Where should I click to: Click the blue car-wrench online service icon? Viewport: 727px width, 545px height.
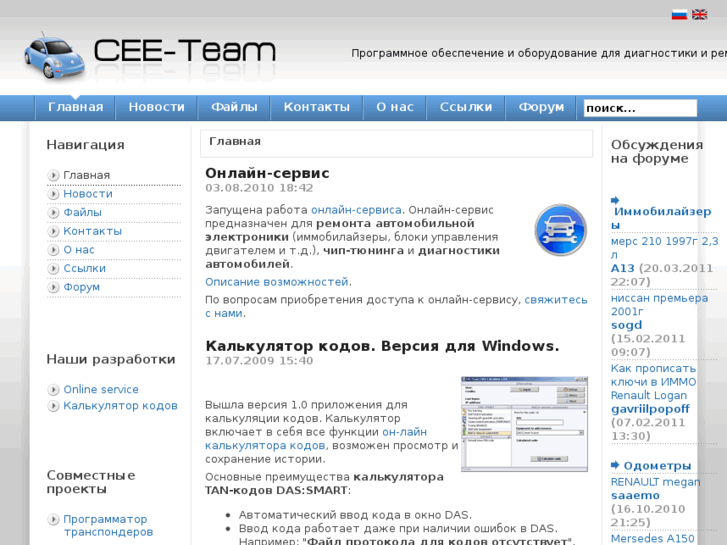(561, 230)
